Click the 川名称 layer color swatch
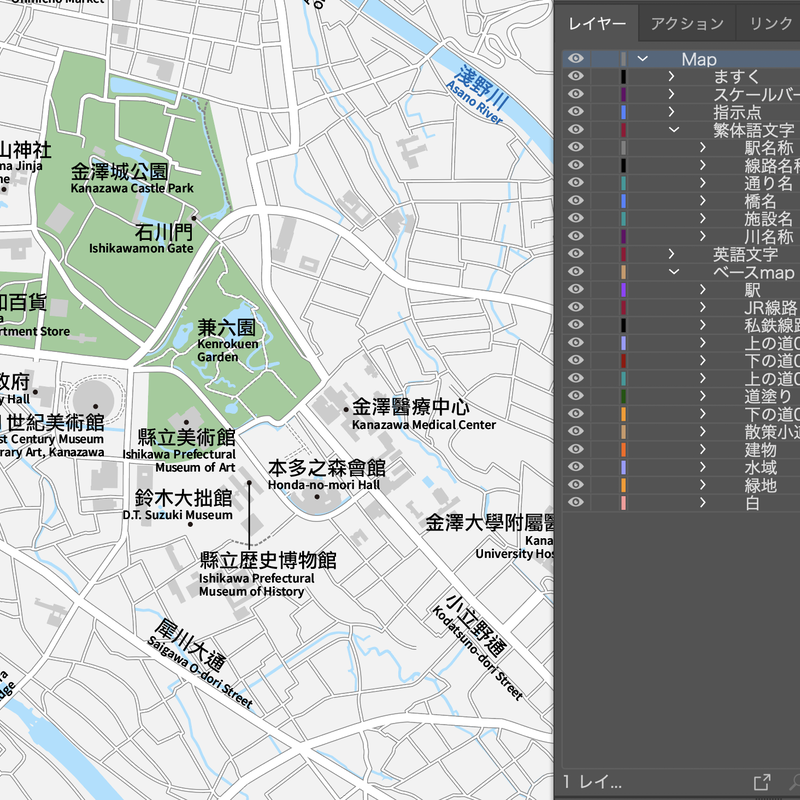Image resolution: width=800 pixels, height=800 pixels. 623,237
